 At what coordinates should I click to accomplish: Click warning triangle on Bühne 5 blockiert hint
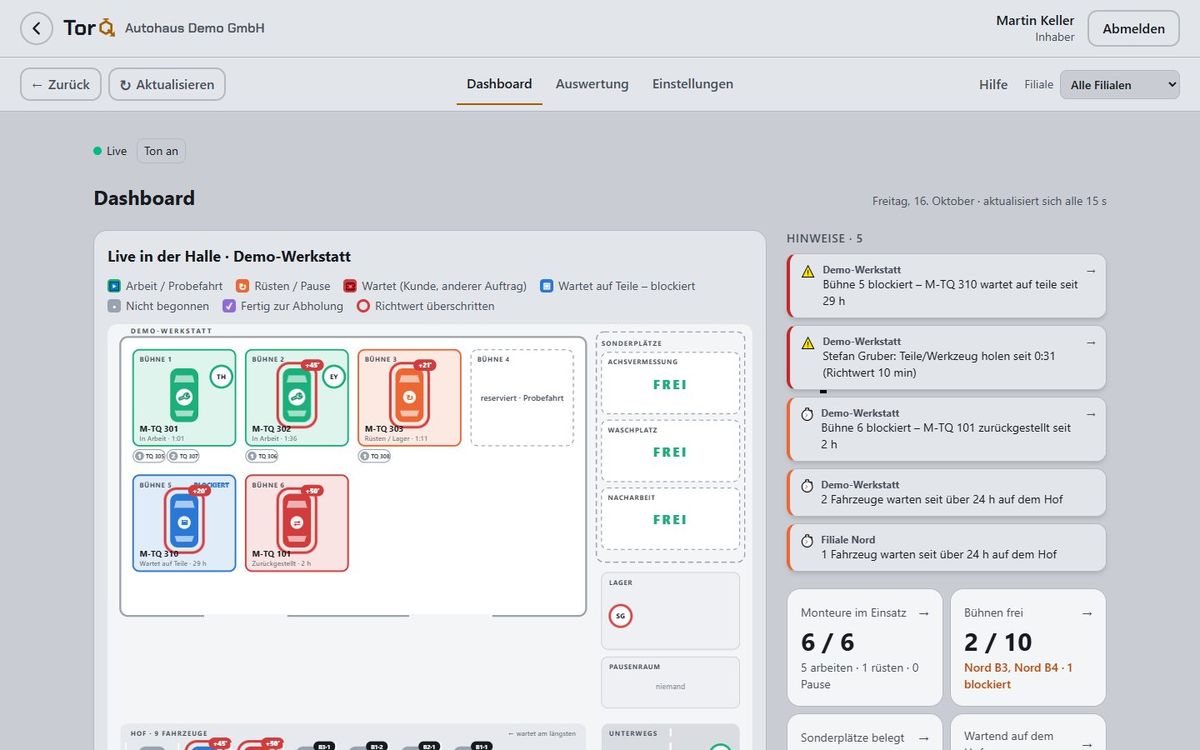tap(808, 271)
